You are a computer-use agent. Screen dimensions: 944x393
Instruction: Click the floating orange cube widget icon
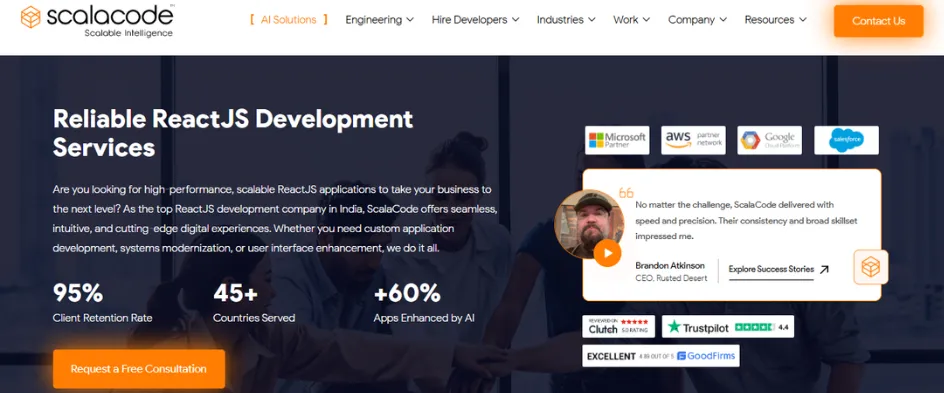coord(871,267)
